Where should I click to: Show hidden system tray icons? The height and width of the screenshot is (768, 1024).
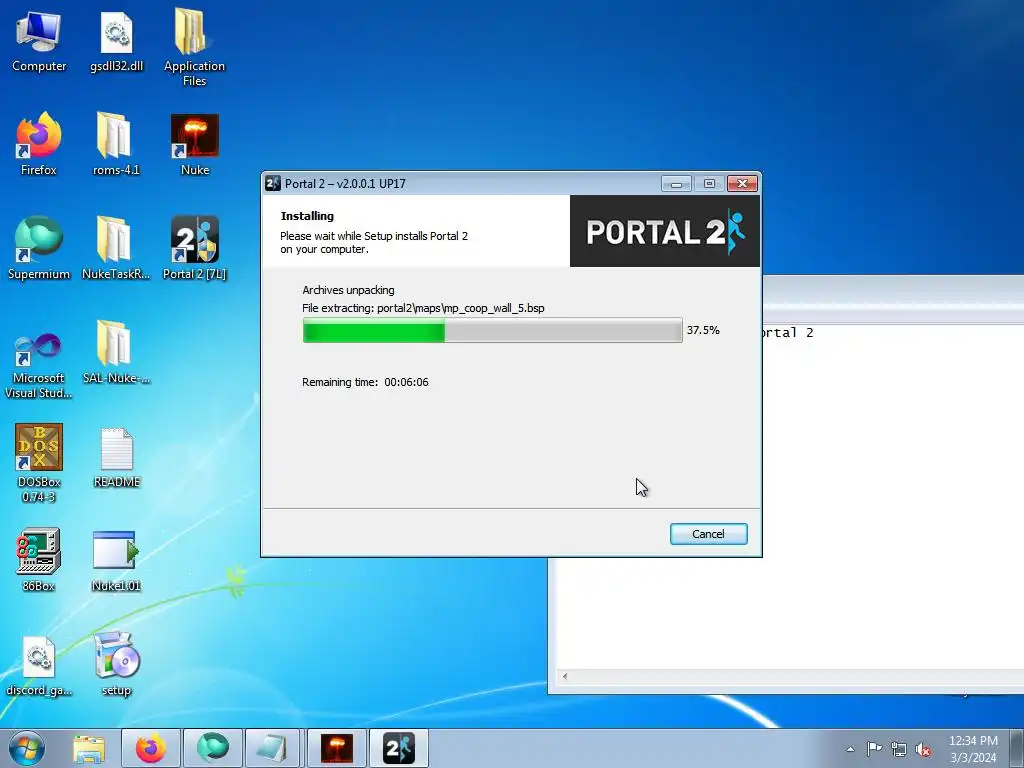850,749
